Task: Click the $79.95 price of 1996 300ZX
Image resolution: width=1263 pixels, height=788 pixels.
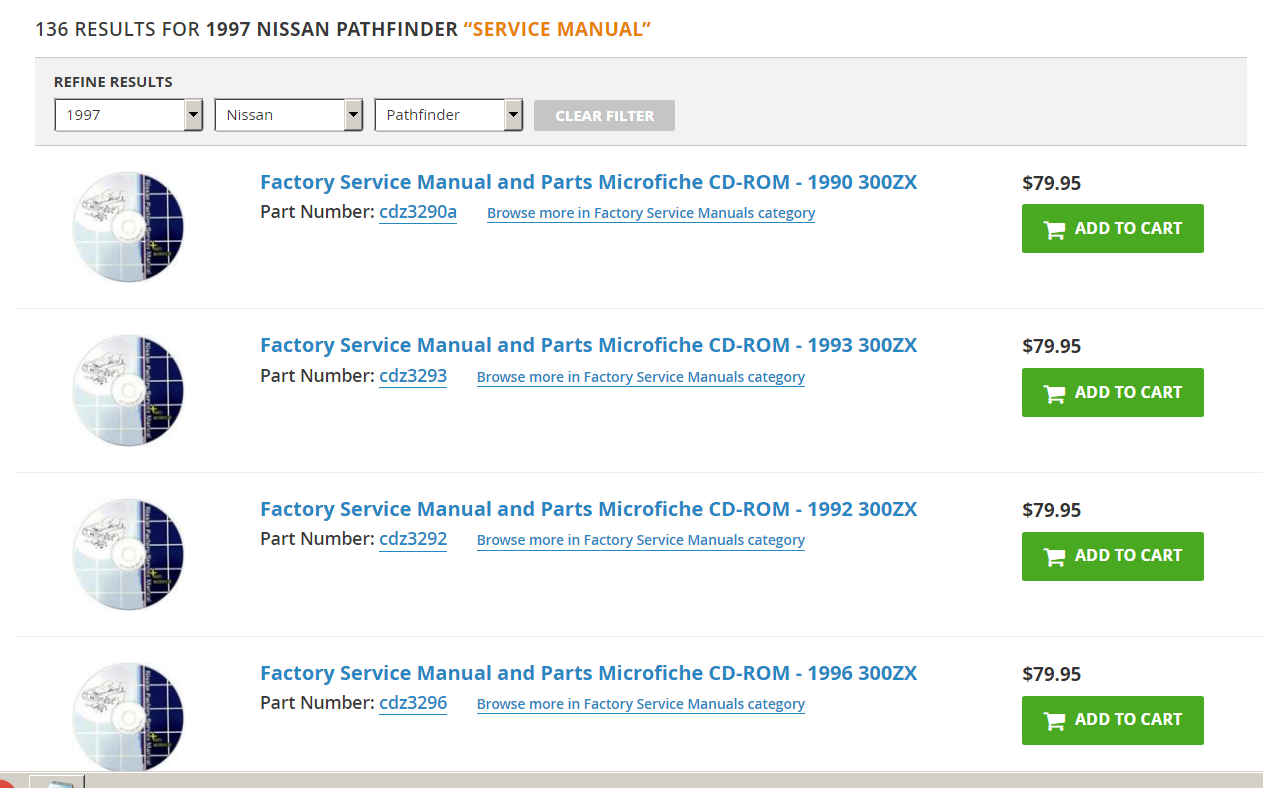Action: (x=1052, y=674)
